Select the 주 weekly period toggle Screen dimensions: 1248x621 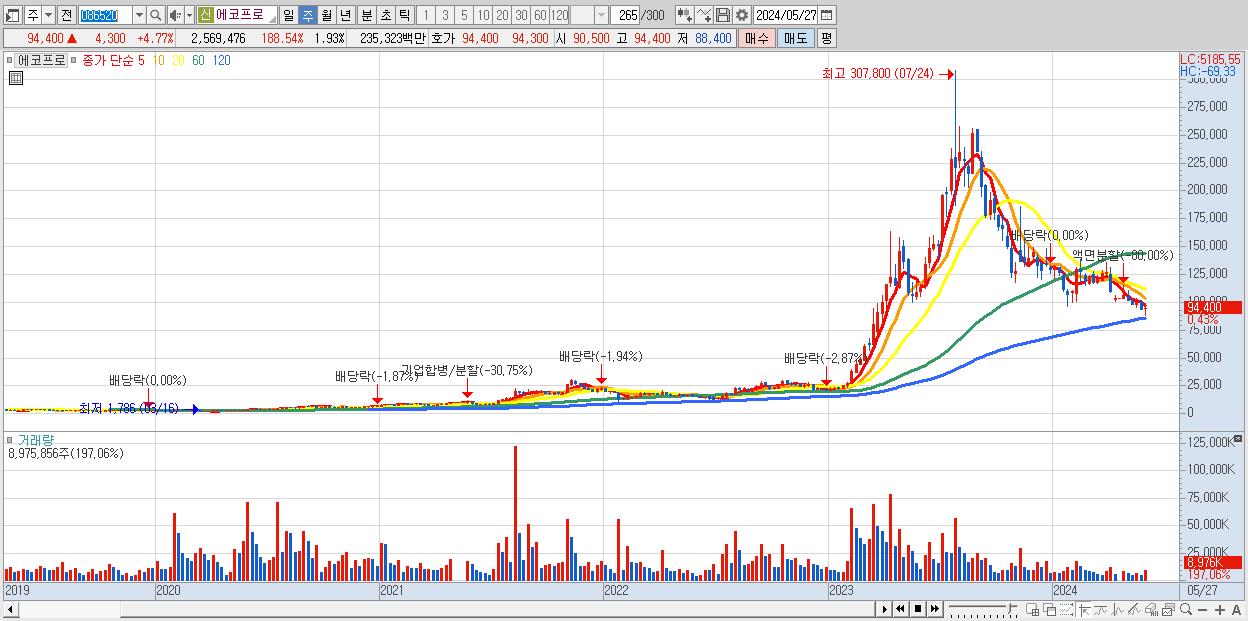coord(307,16)
